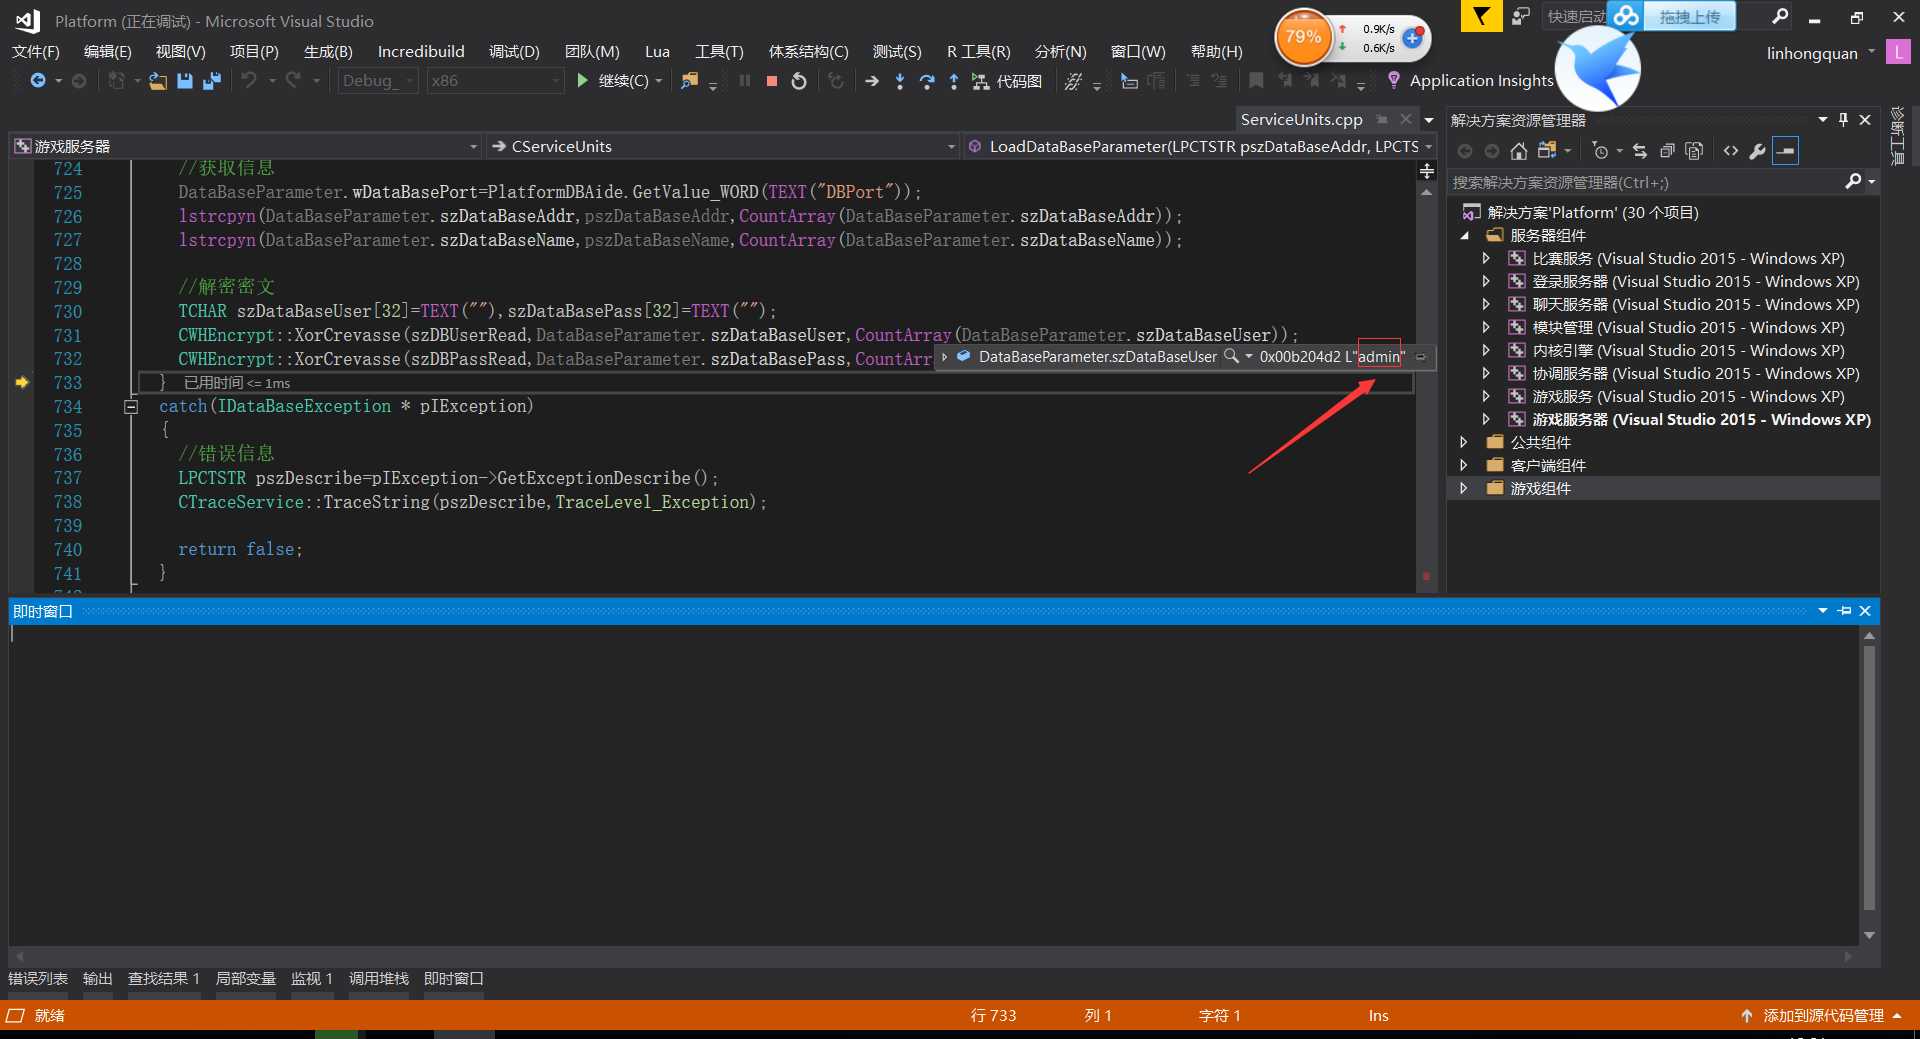This screenshot has height=1039, width=1920.
Task: Click the Step Into icon
Action: [x=900, y=81]
